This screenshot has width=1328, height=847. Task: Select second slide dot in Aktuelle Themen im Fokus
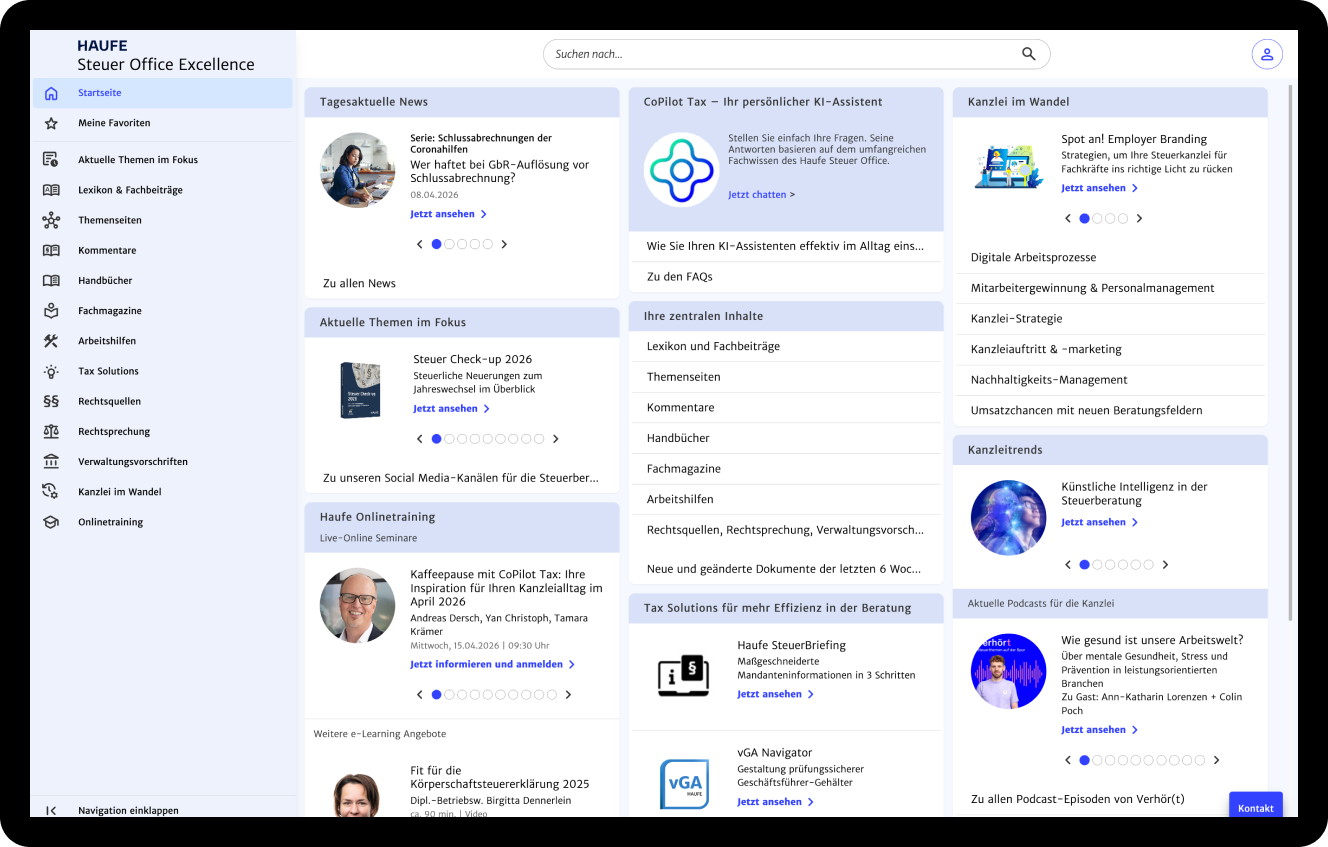tap(449, 439)
